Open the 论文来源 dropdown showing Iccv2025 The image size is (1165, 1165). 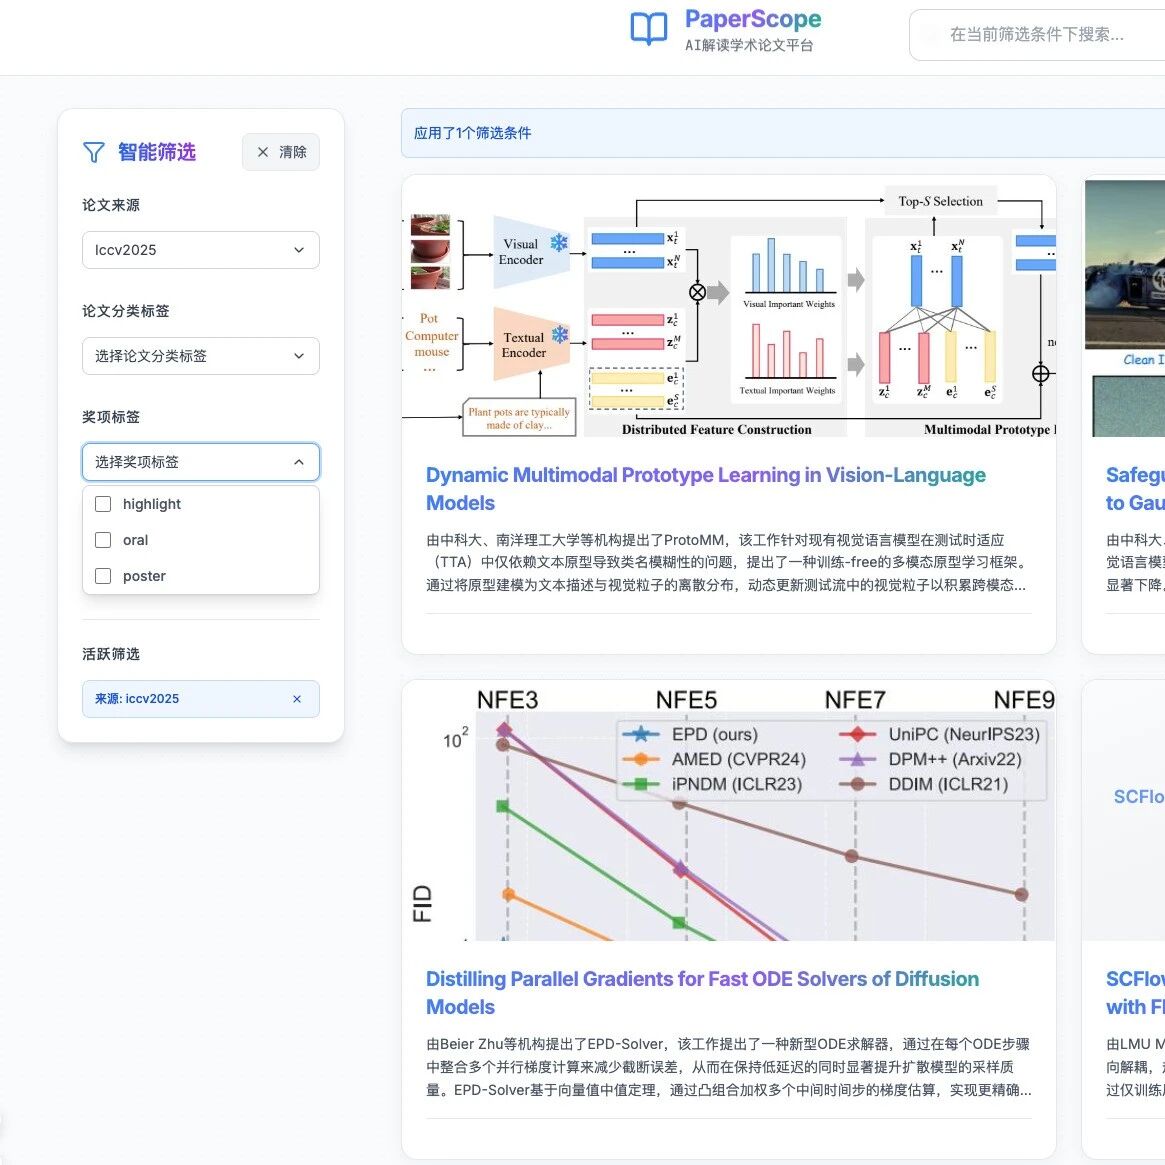click(x=200, y=250)
